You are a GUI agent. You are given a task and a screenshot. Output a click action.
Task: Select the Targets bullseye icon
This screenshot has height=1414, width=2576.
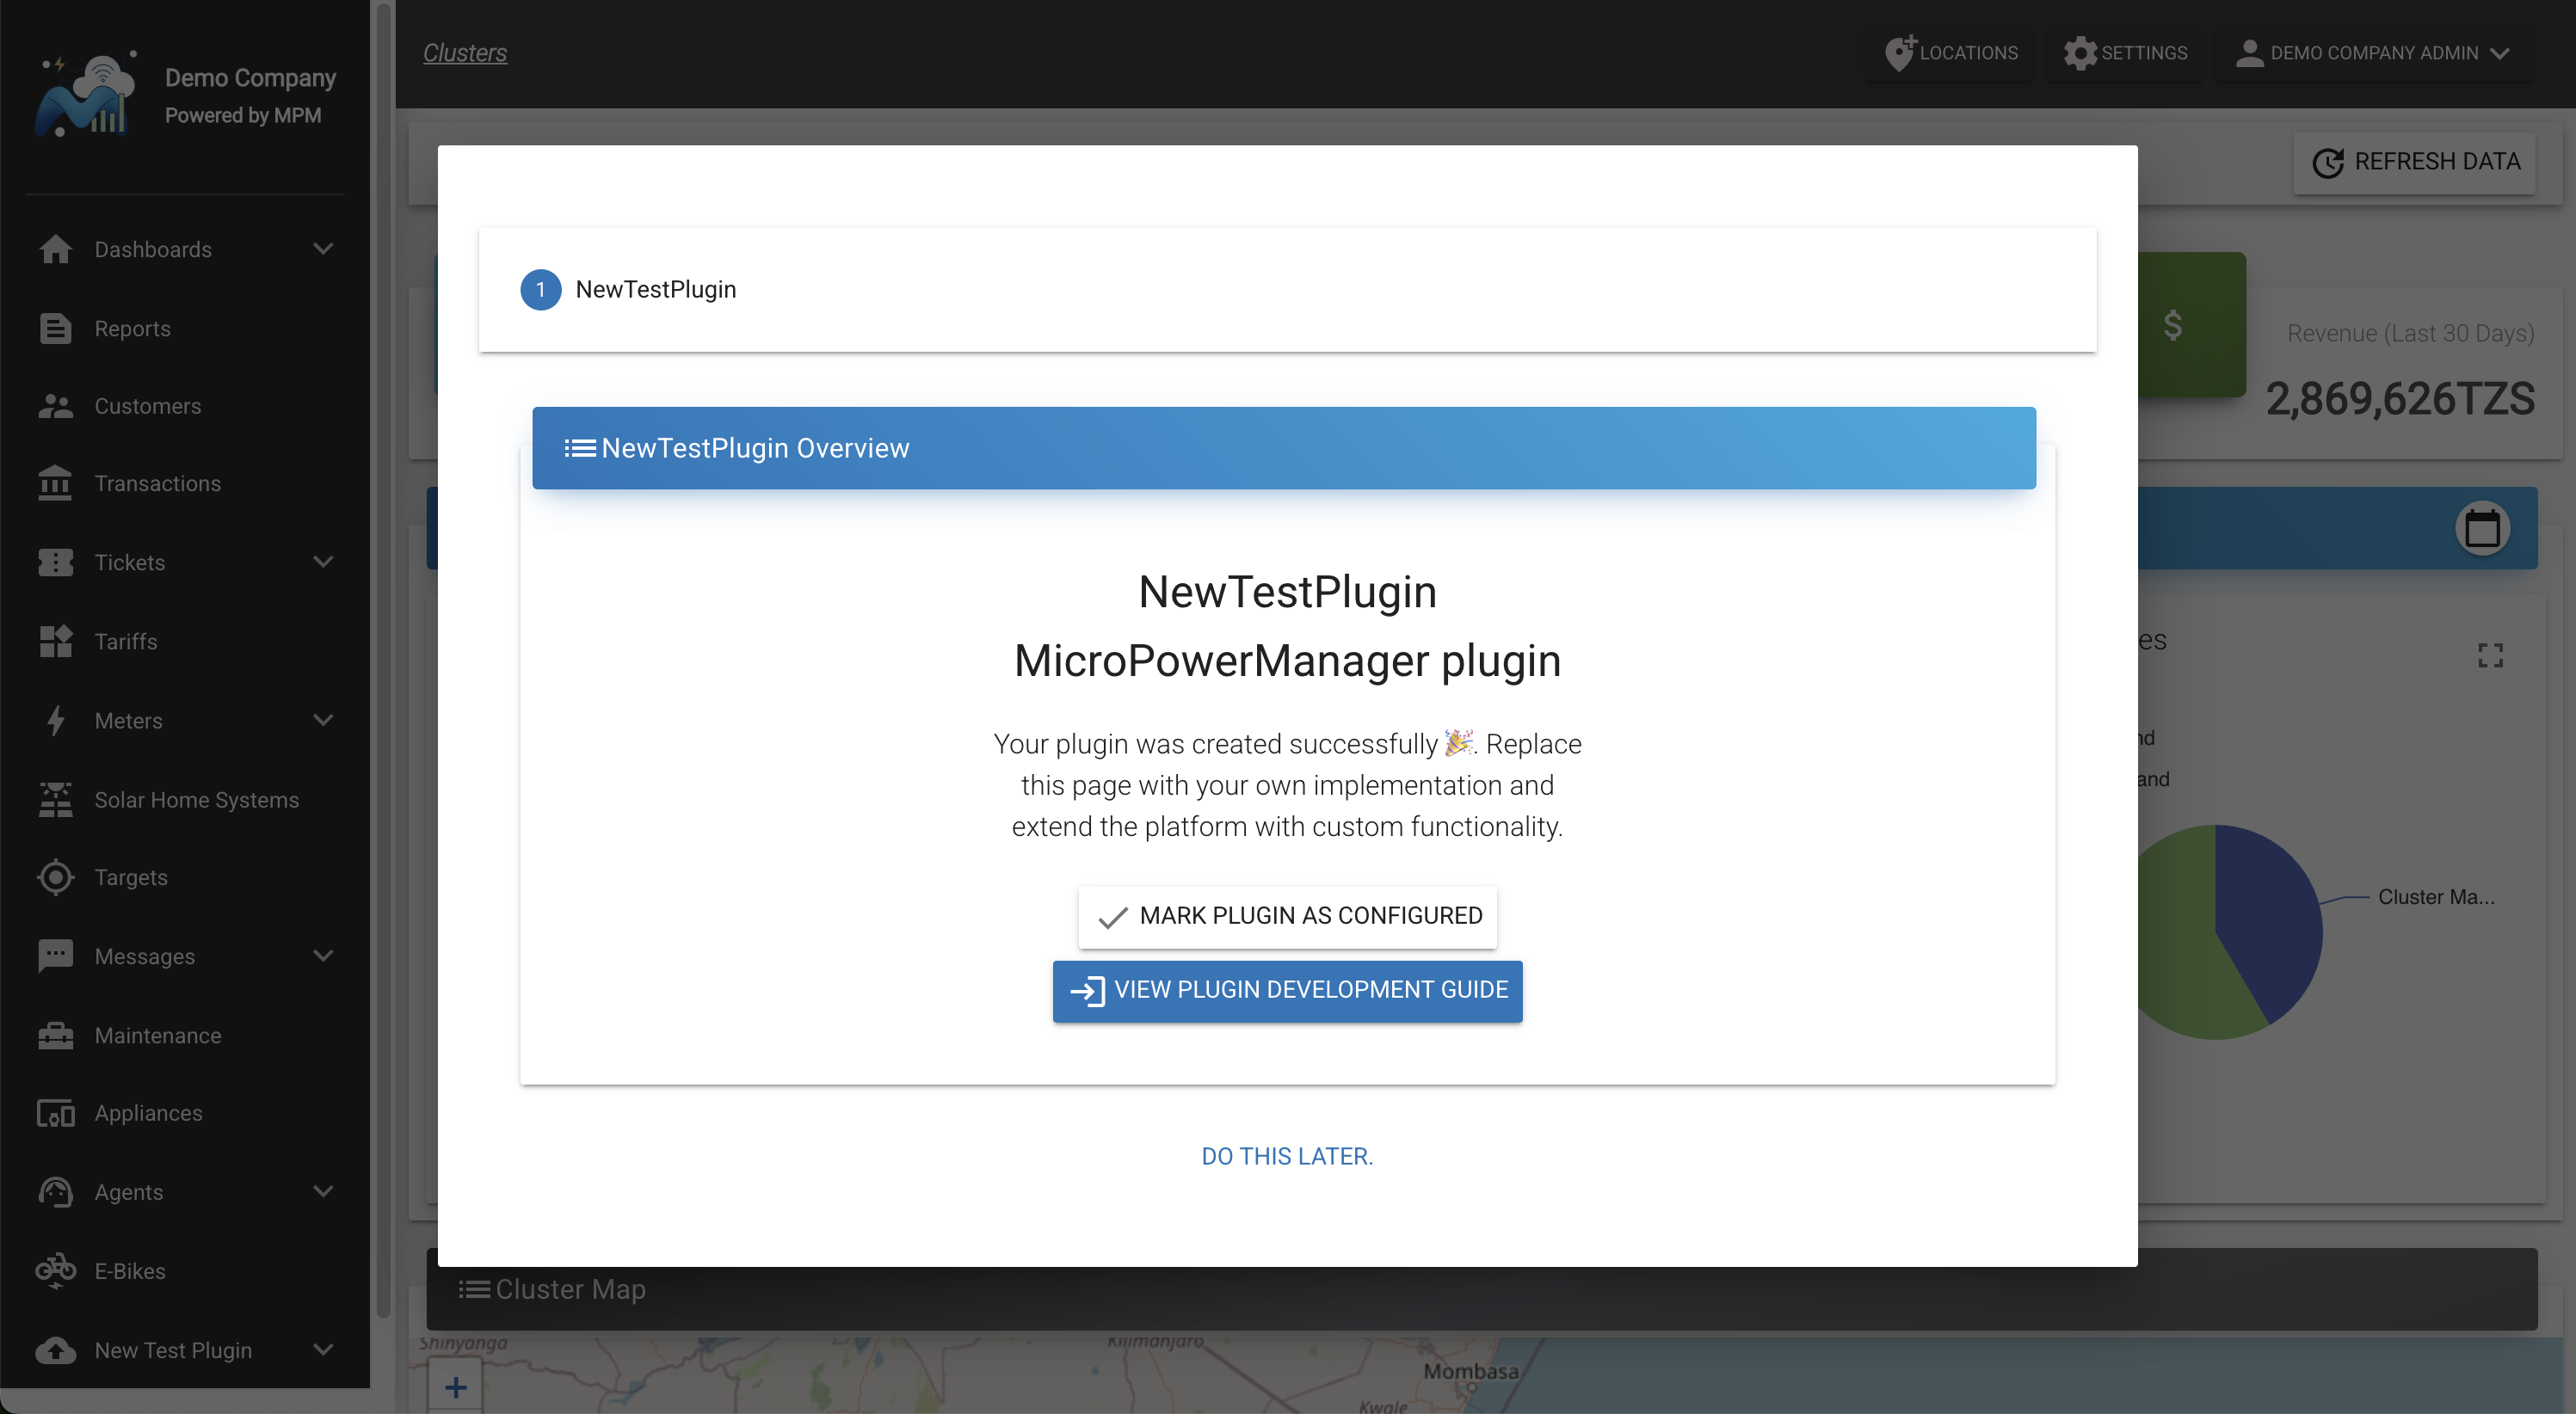click(56, 877)
